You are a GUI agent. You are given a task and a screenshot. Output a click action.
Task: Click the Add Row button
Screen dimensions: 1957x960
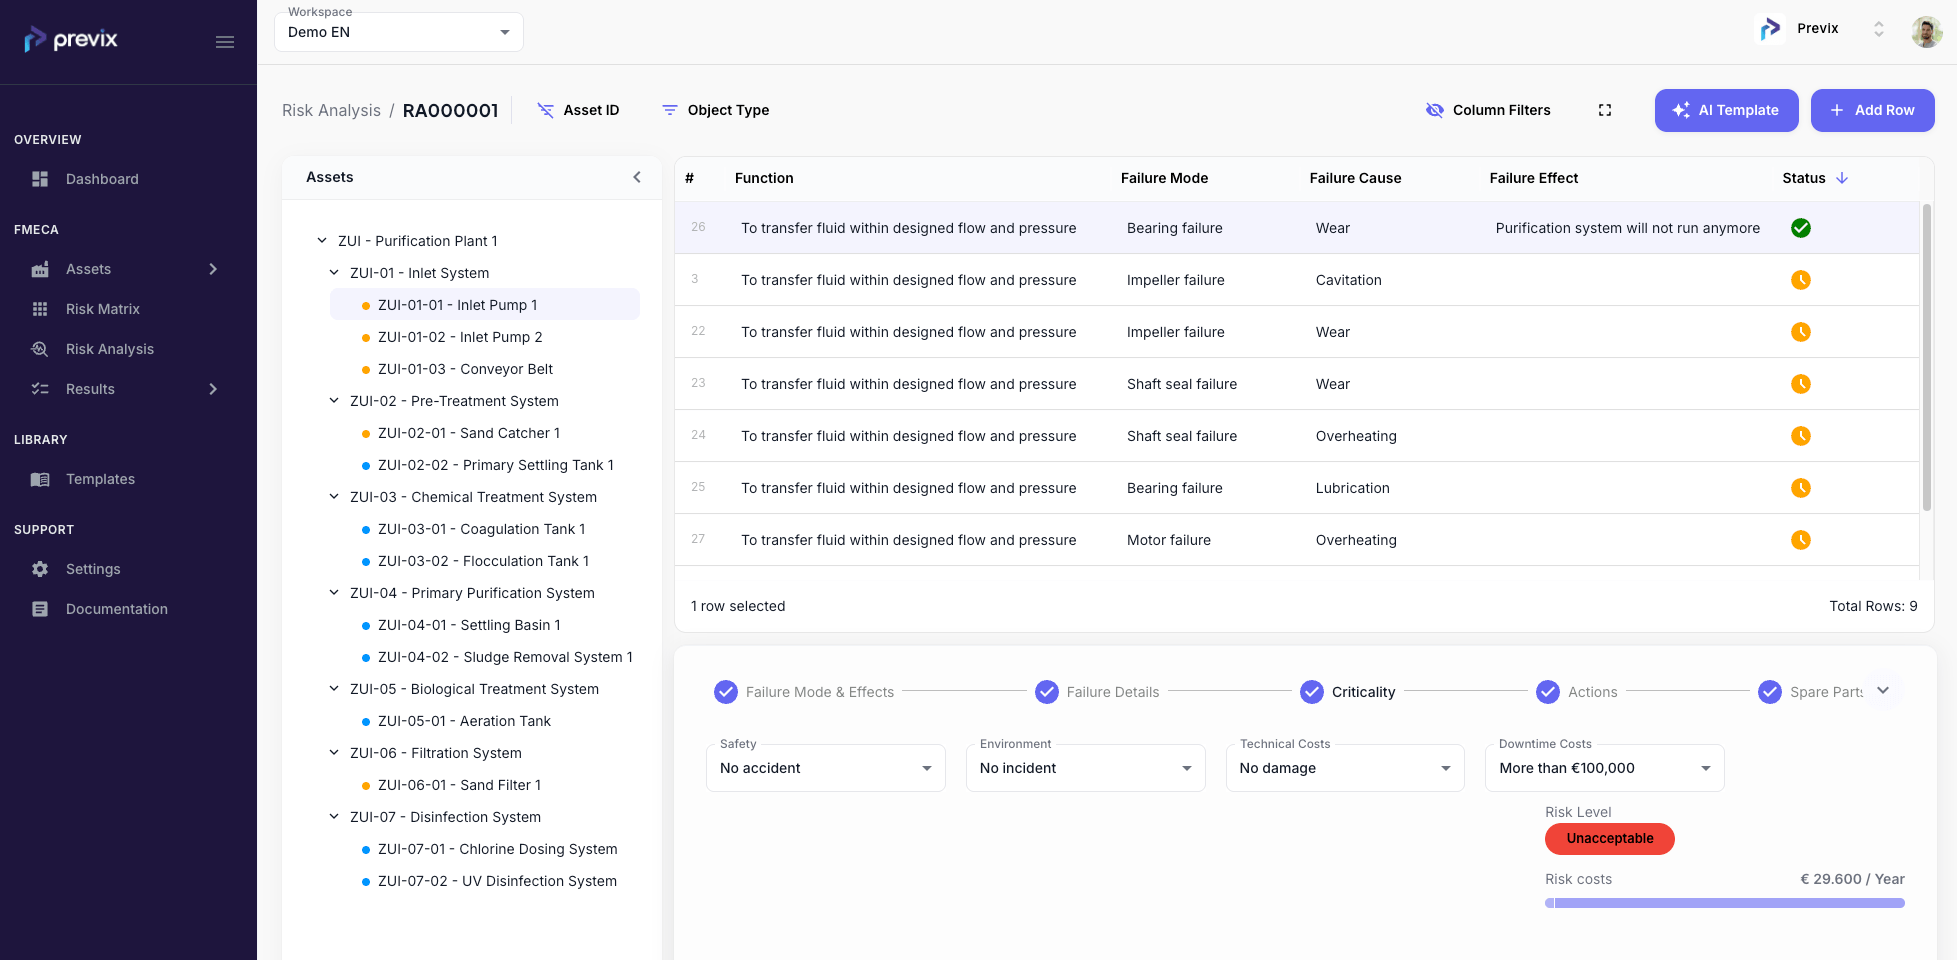(x=1872, y=110)
